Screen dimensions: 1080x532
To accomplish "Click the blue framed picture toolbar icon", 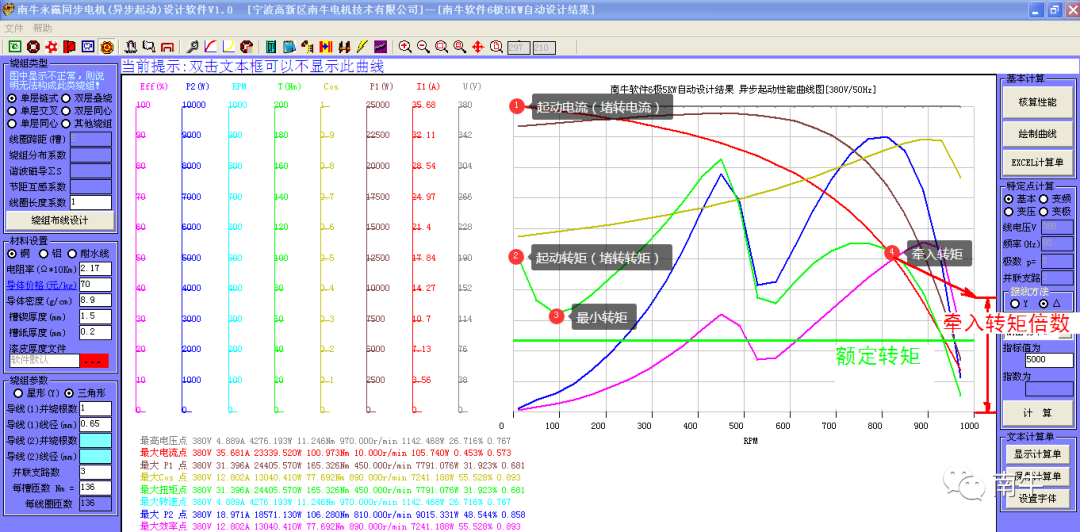I will point(88,47).
